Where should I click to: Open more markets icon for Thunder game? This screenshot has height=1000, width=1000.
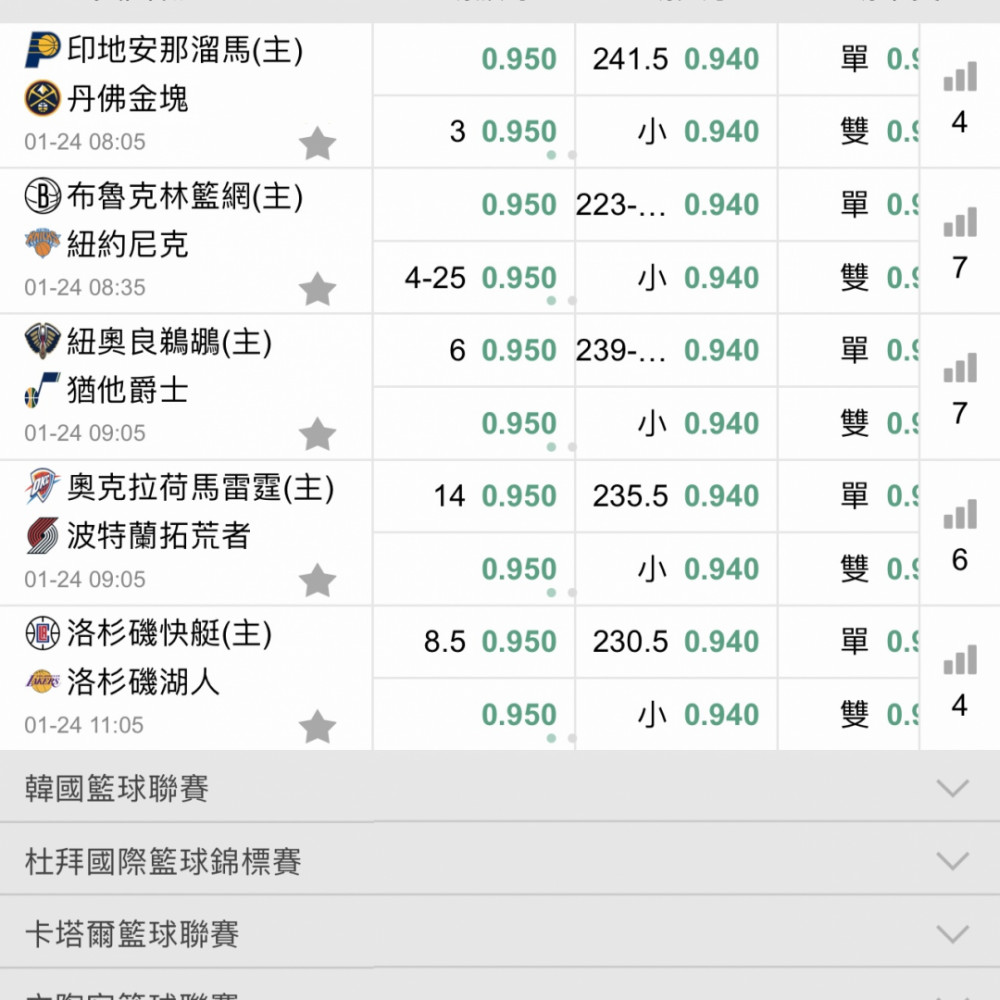[x=960, y=515]
